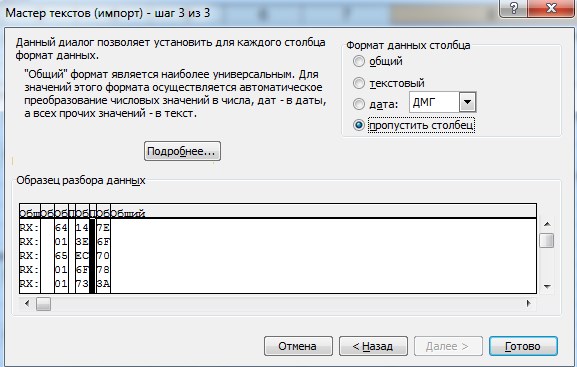Click the horizontal scroll right arrow
Image resolution: width=577 pixels, height=367 pixels.
coord(529,304)
